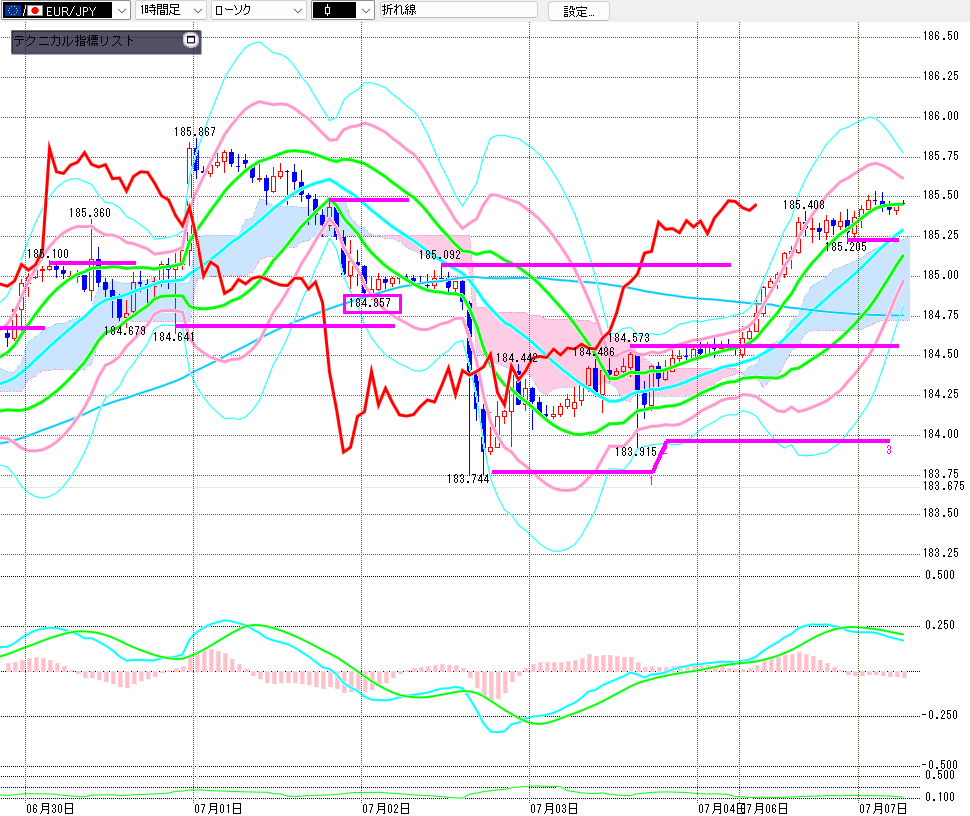Click the EU and Japan flag icons

click(x=24, y=11)
